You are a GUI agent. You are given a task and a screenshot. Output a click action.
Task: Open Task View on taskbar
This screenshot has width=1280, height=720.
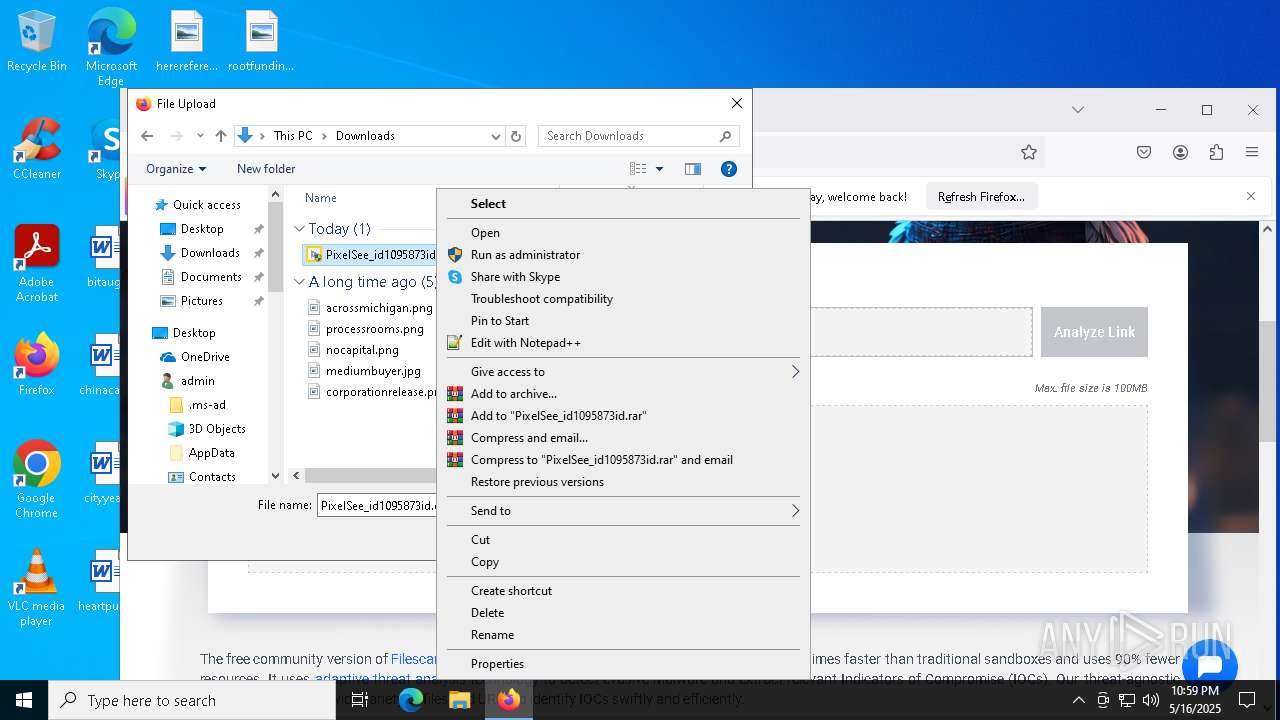point(360,700)
